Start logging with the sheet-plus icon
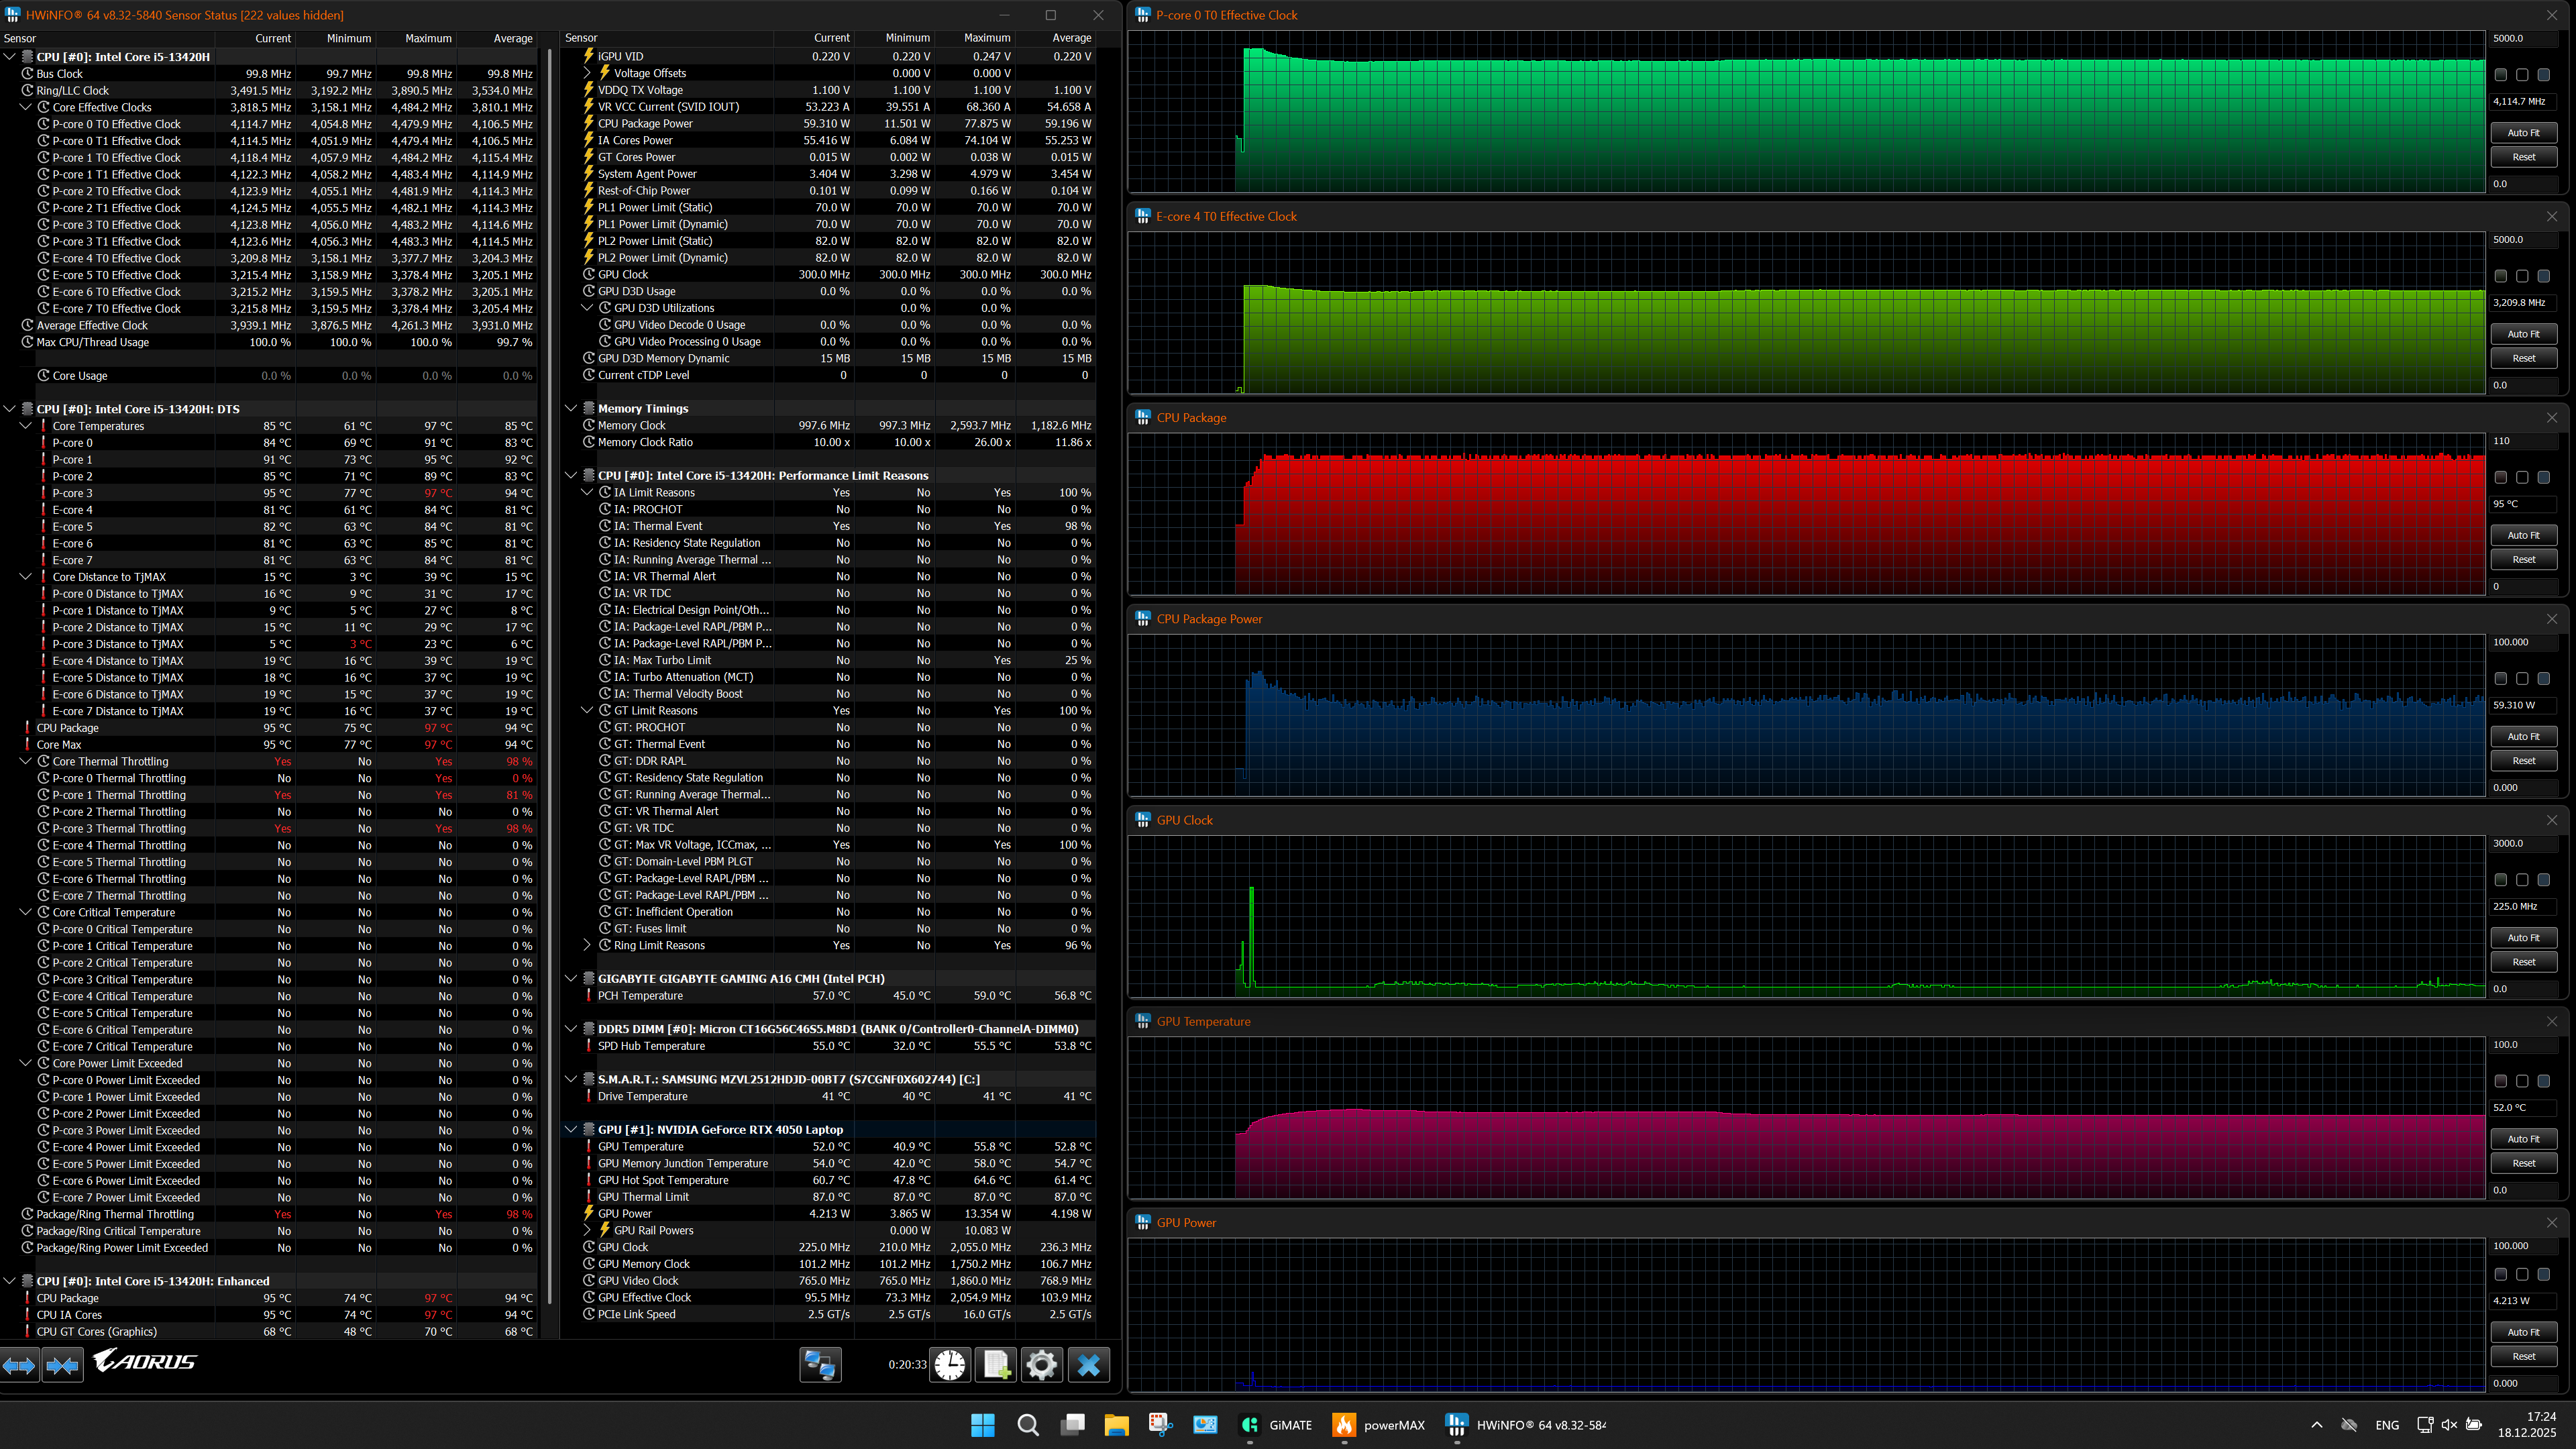Image resolution: width=2576 pixels, height=1449 pixels. pos(996,1365)
